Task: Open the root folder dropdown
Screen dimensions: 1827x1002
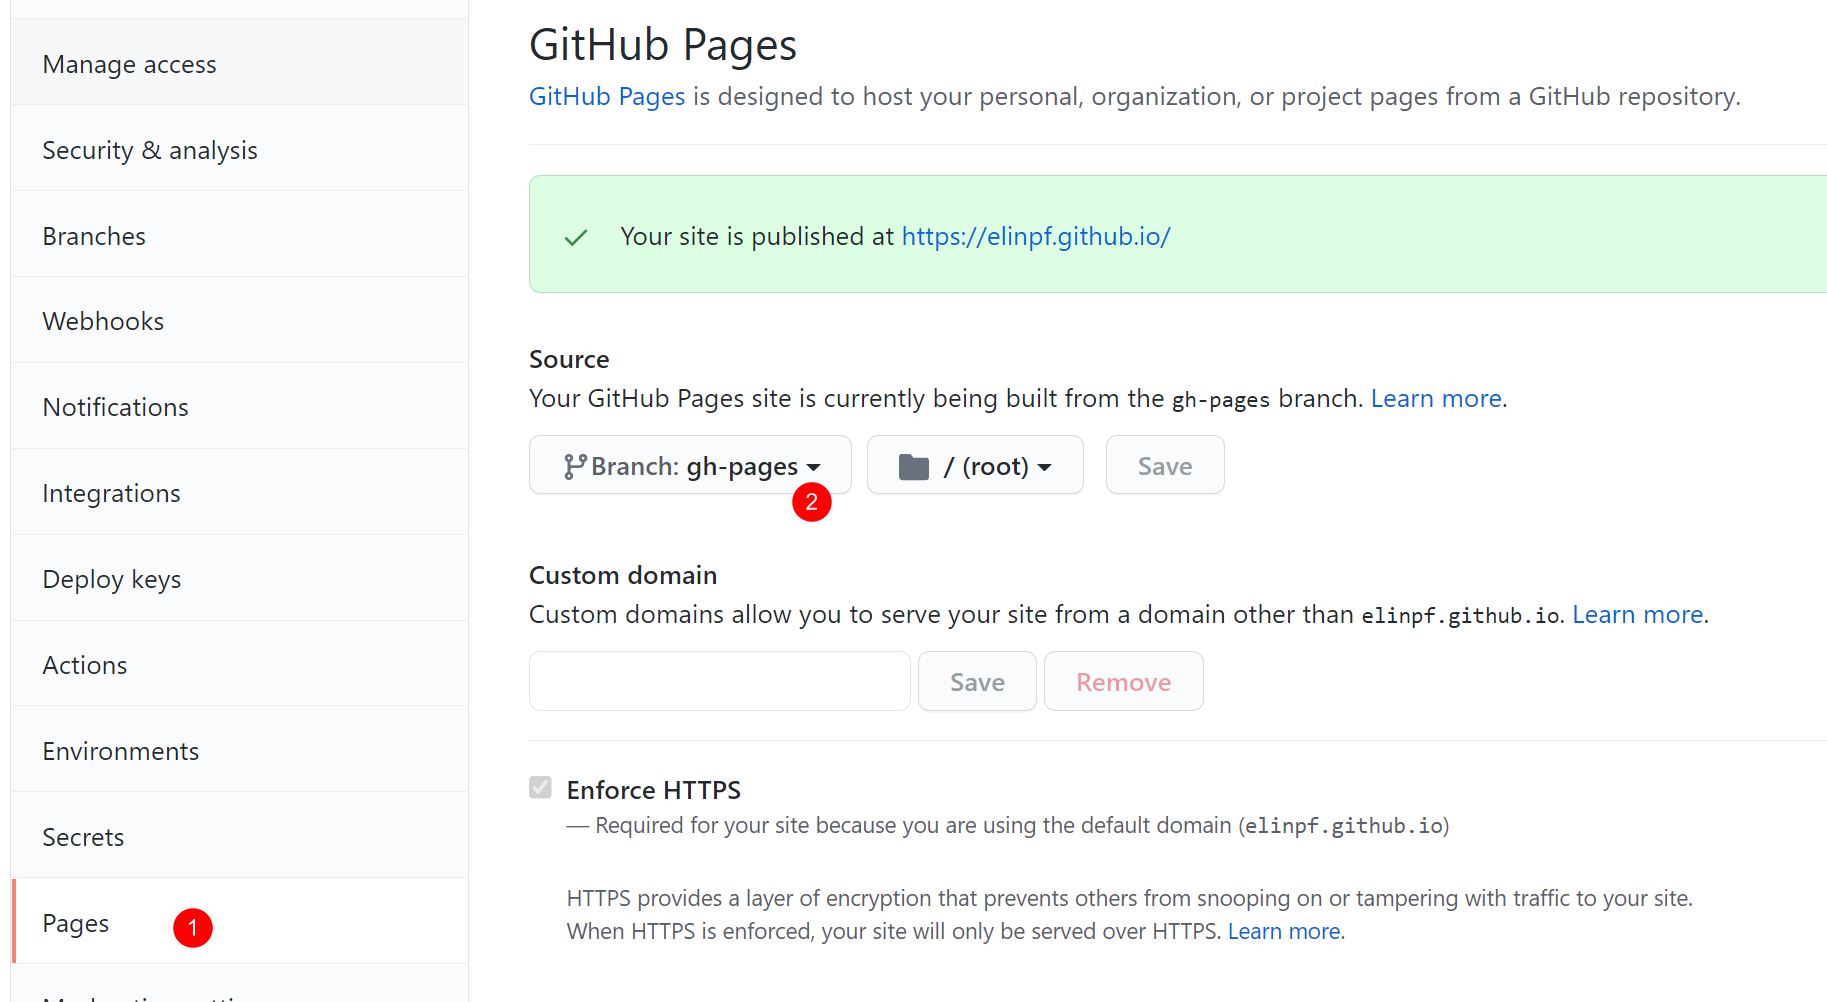Action: coord(975,465)
